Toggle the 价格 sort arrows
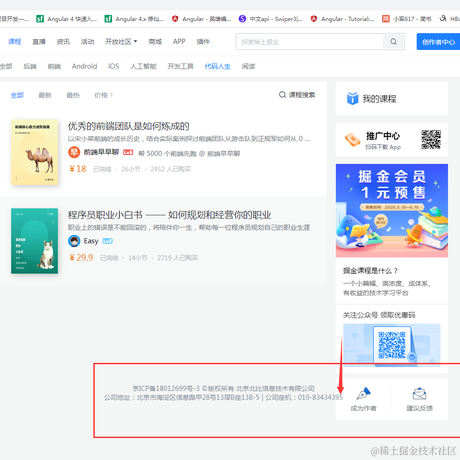The image size is (460, 460). click(112, 95)
